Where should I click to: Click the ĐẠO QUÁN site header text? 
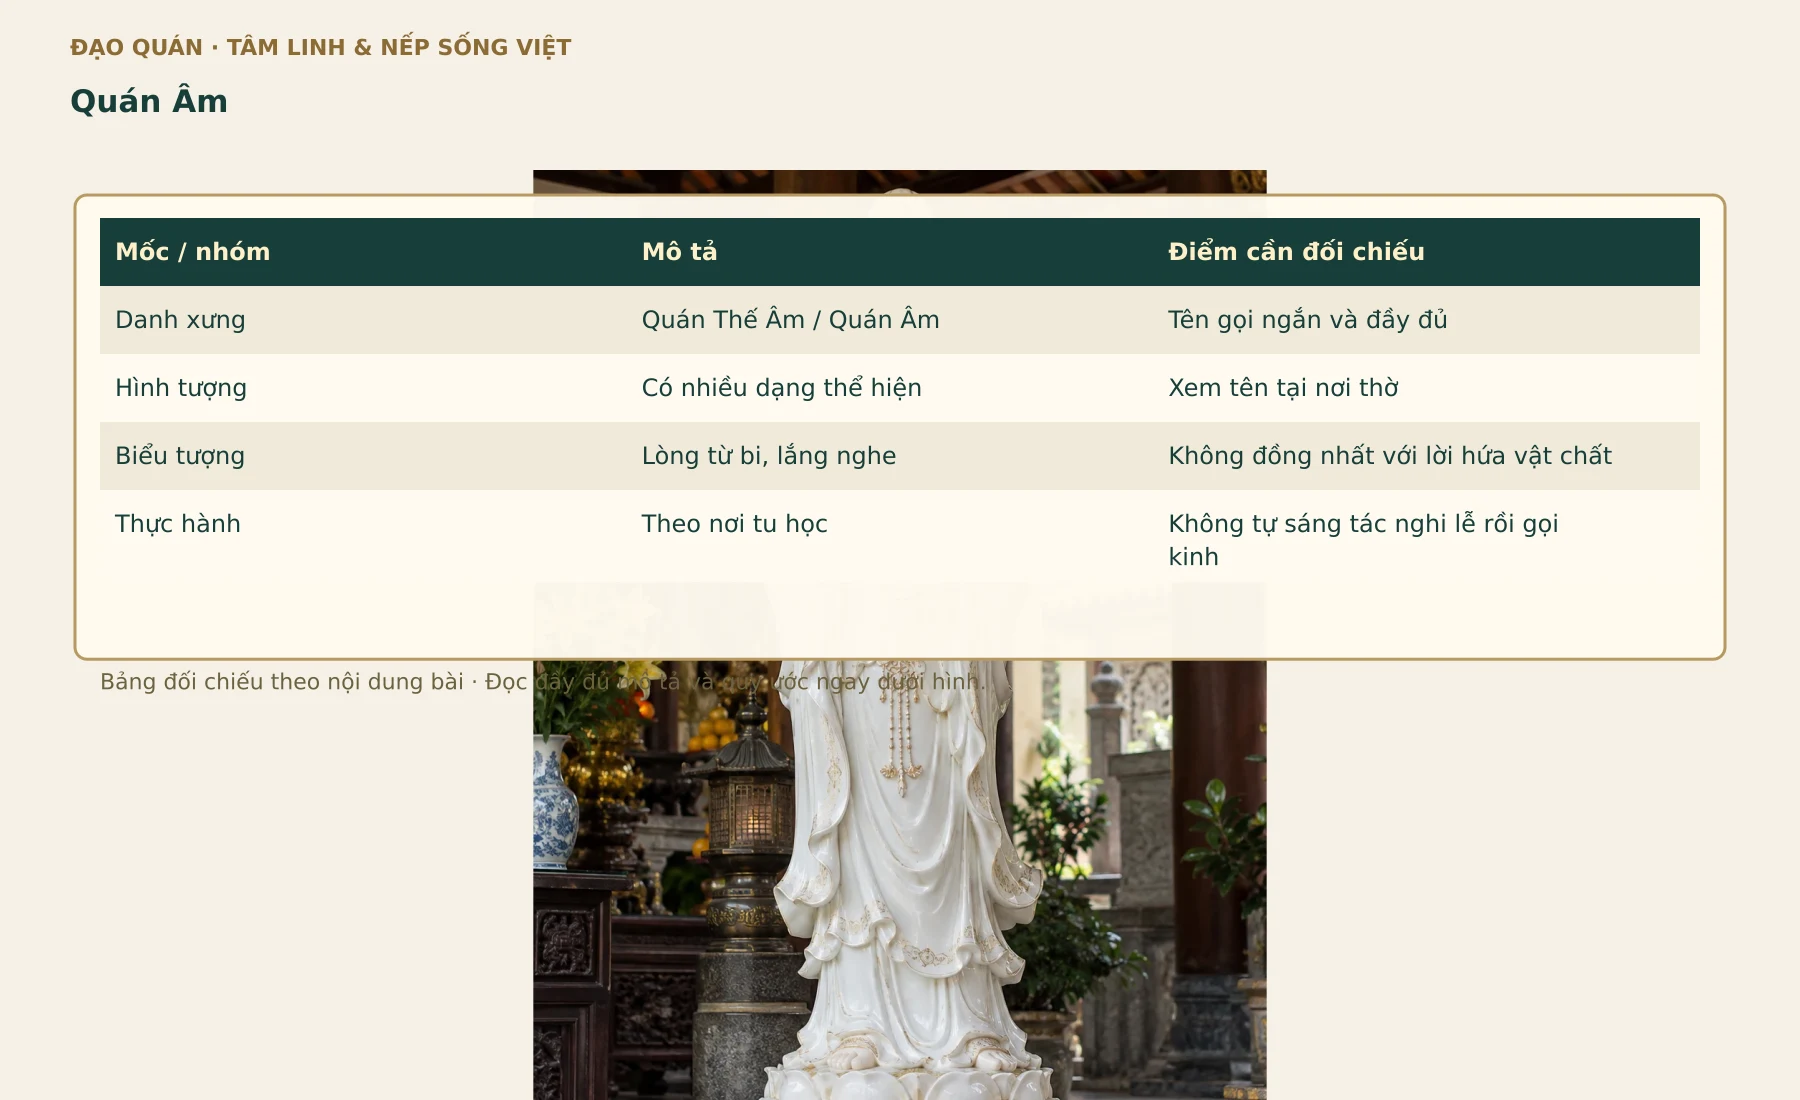tap(320, 47)
